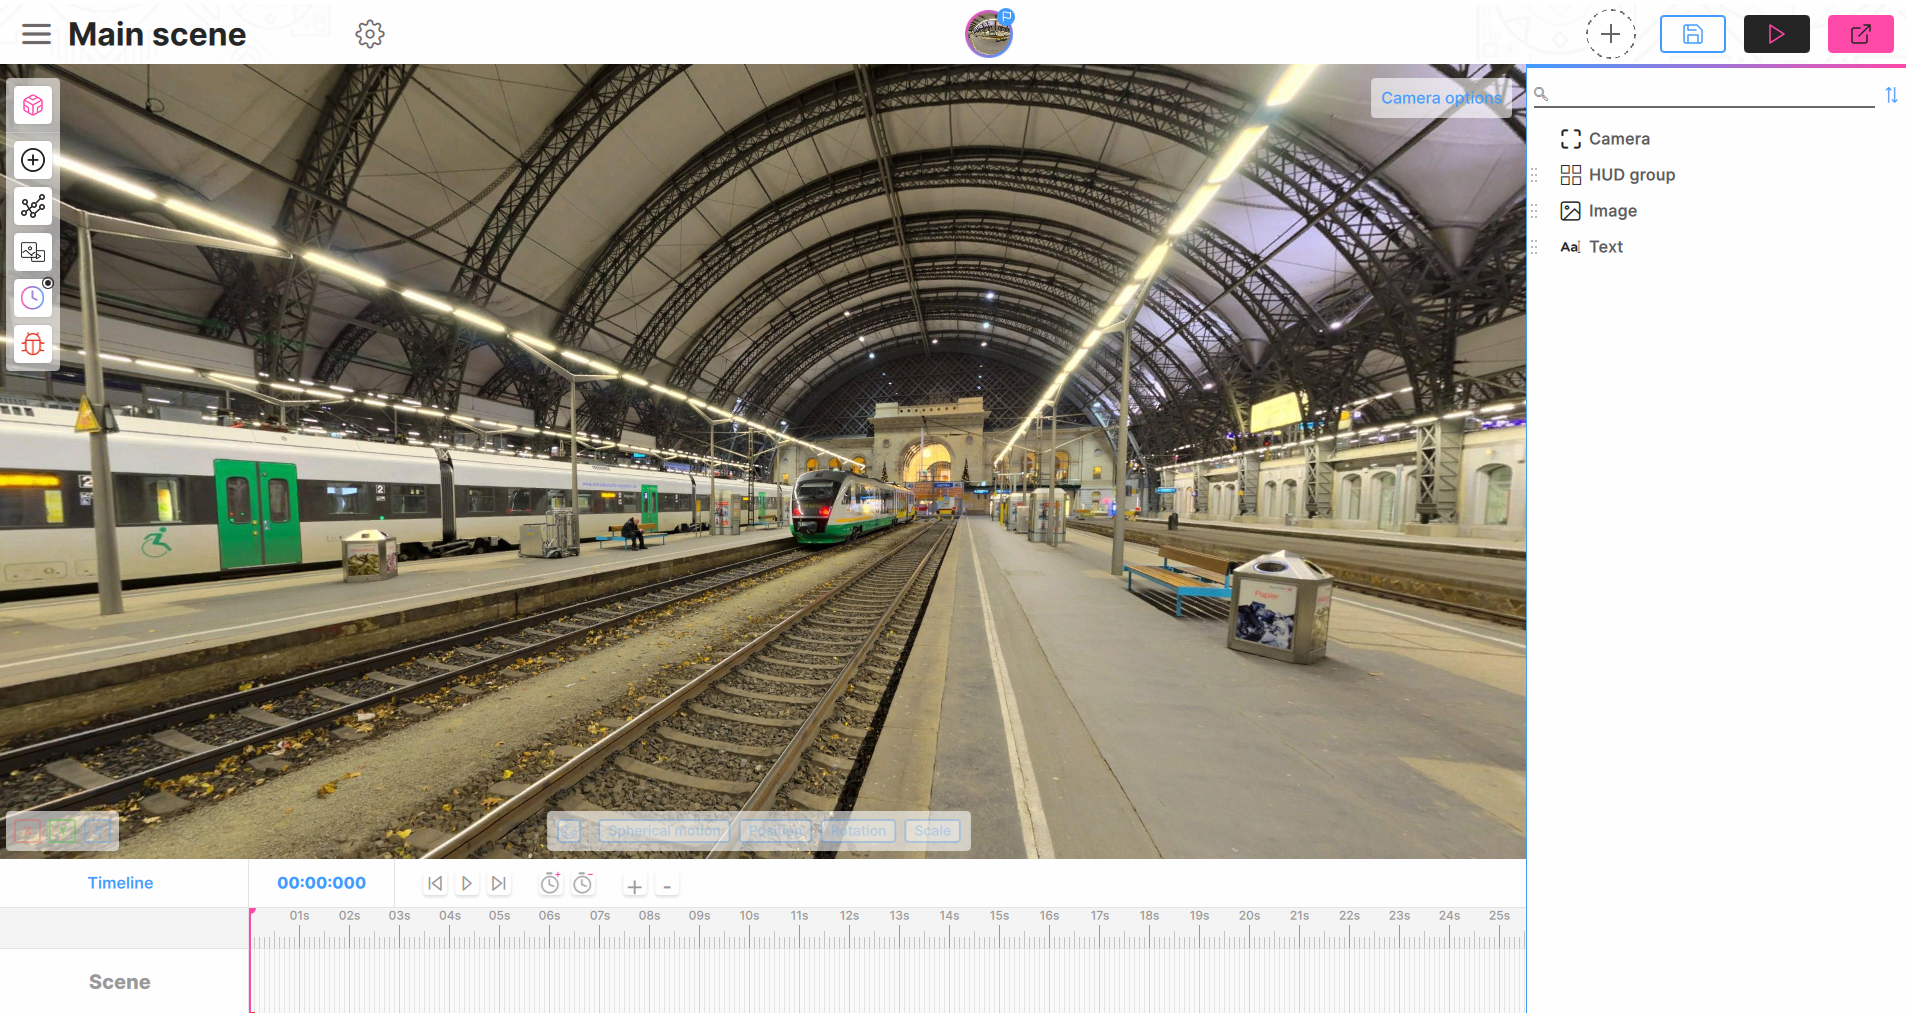Click the pink export share button
The image size is (1906, 1013).
tap(1860, 34)
